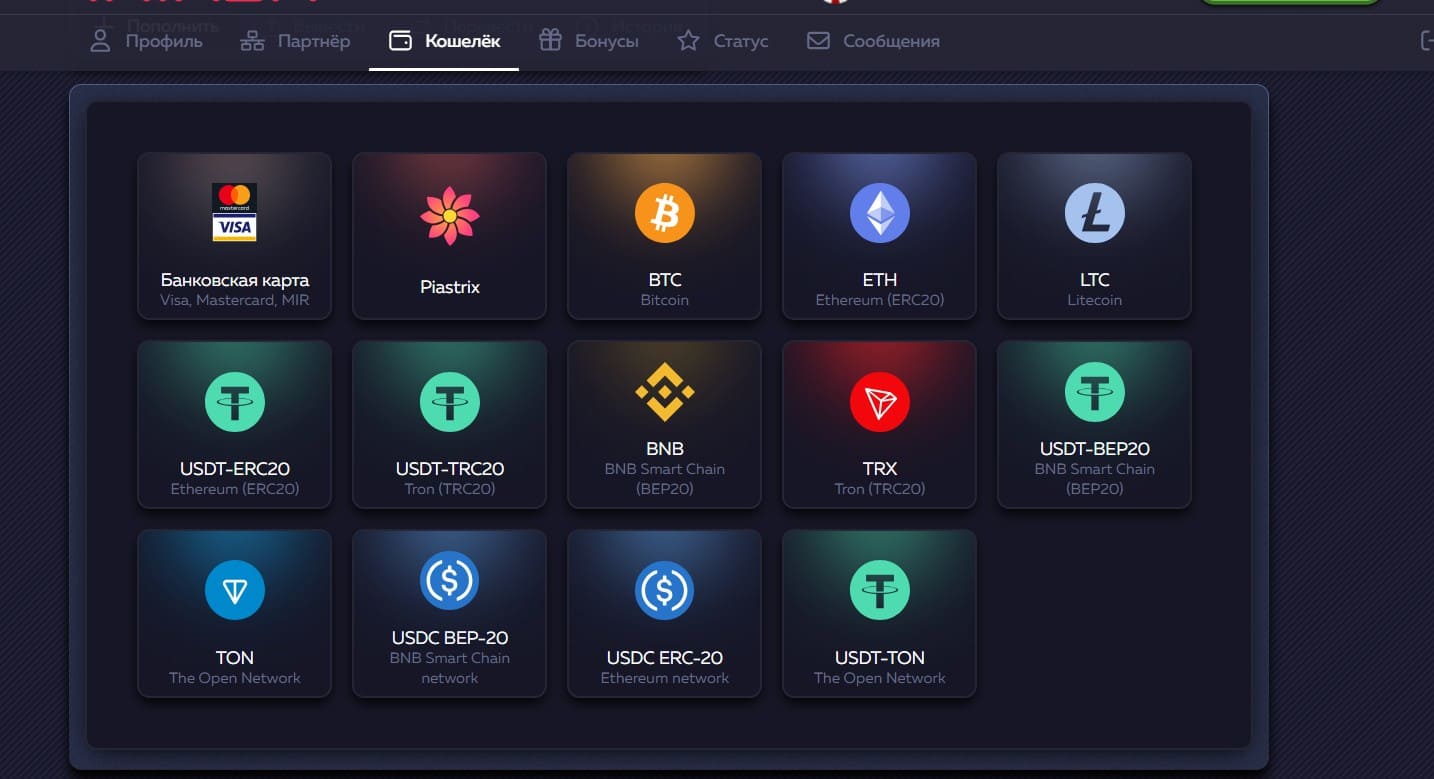
Task: Click the Кошелёк tab
Action: coord(444,41)
